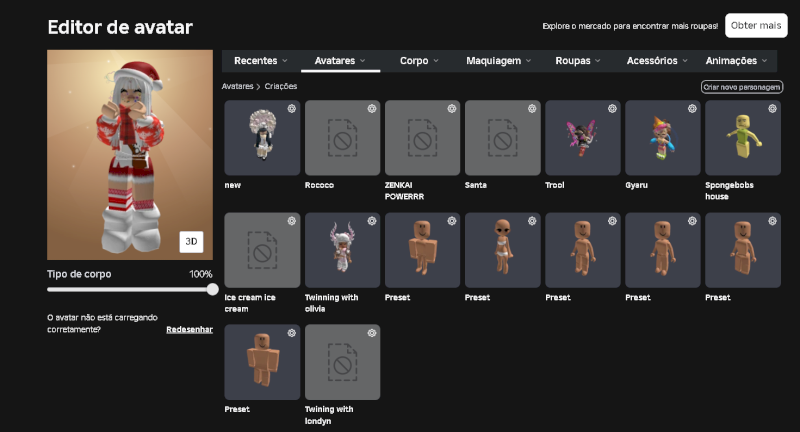The image size is (800, 432).
Task: Open the Corpo dropdown menu
Action: pos(419,61)
